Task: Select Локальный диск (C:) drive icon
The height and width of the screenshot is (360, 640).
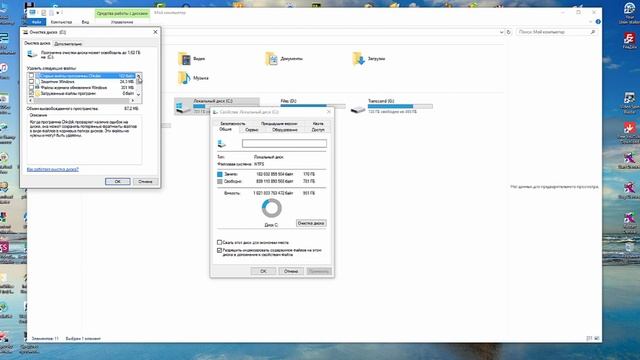Action: point(183,108)
